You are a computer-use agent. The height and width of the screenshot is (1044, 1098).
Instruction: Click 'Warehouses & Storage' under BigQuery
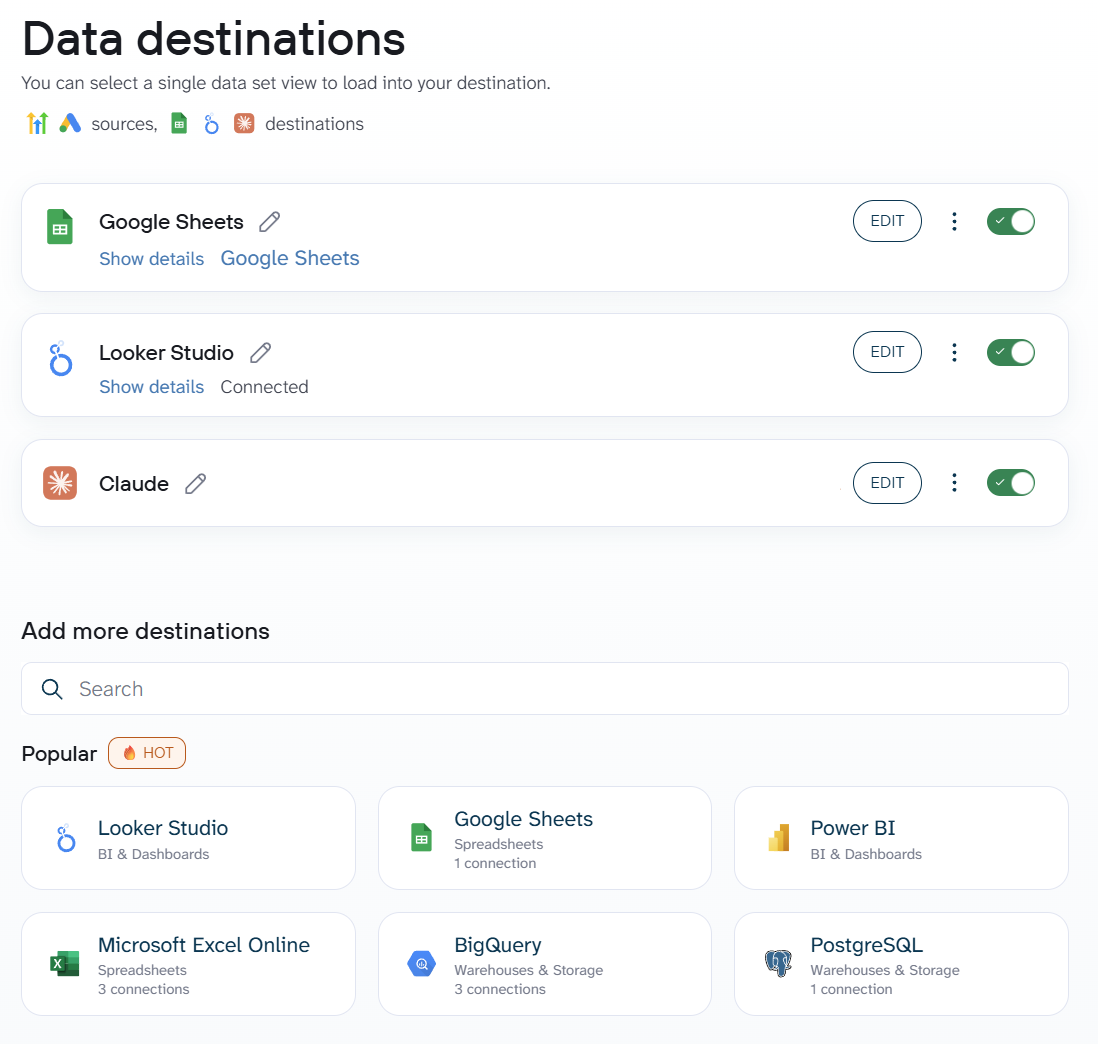(529, 970)
